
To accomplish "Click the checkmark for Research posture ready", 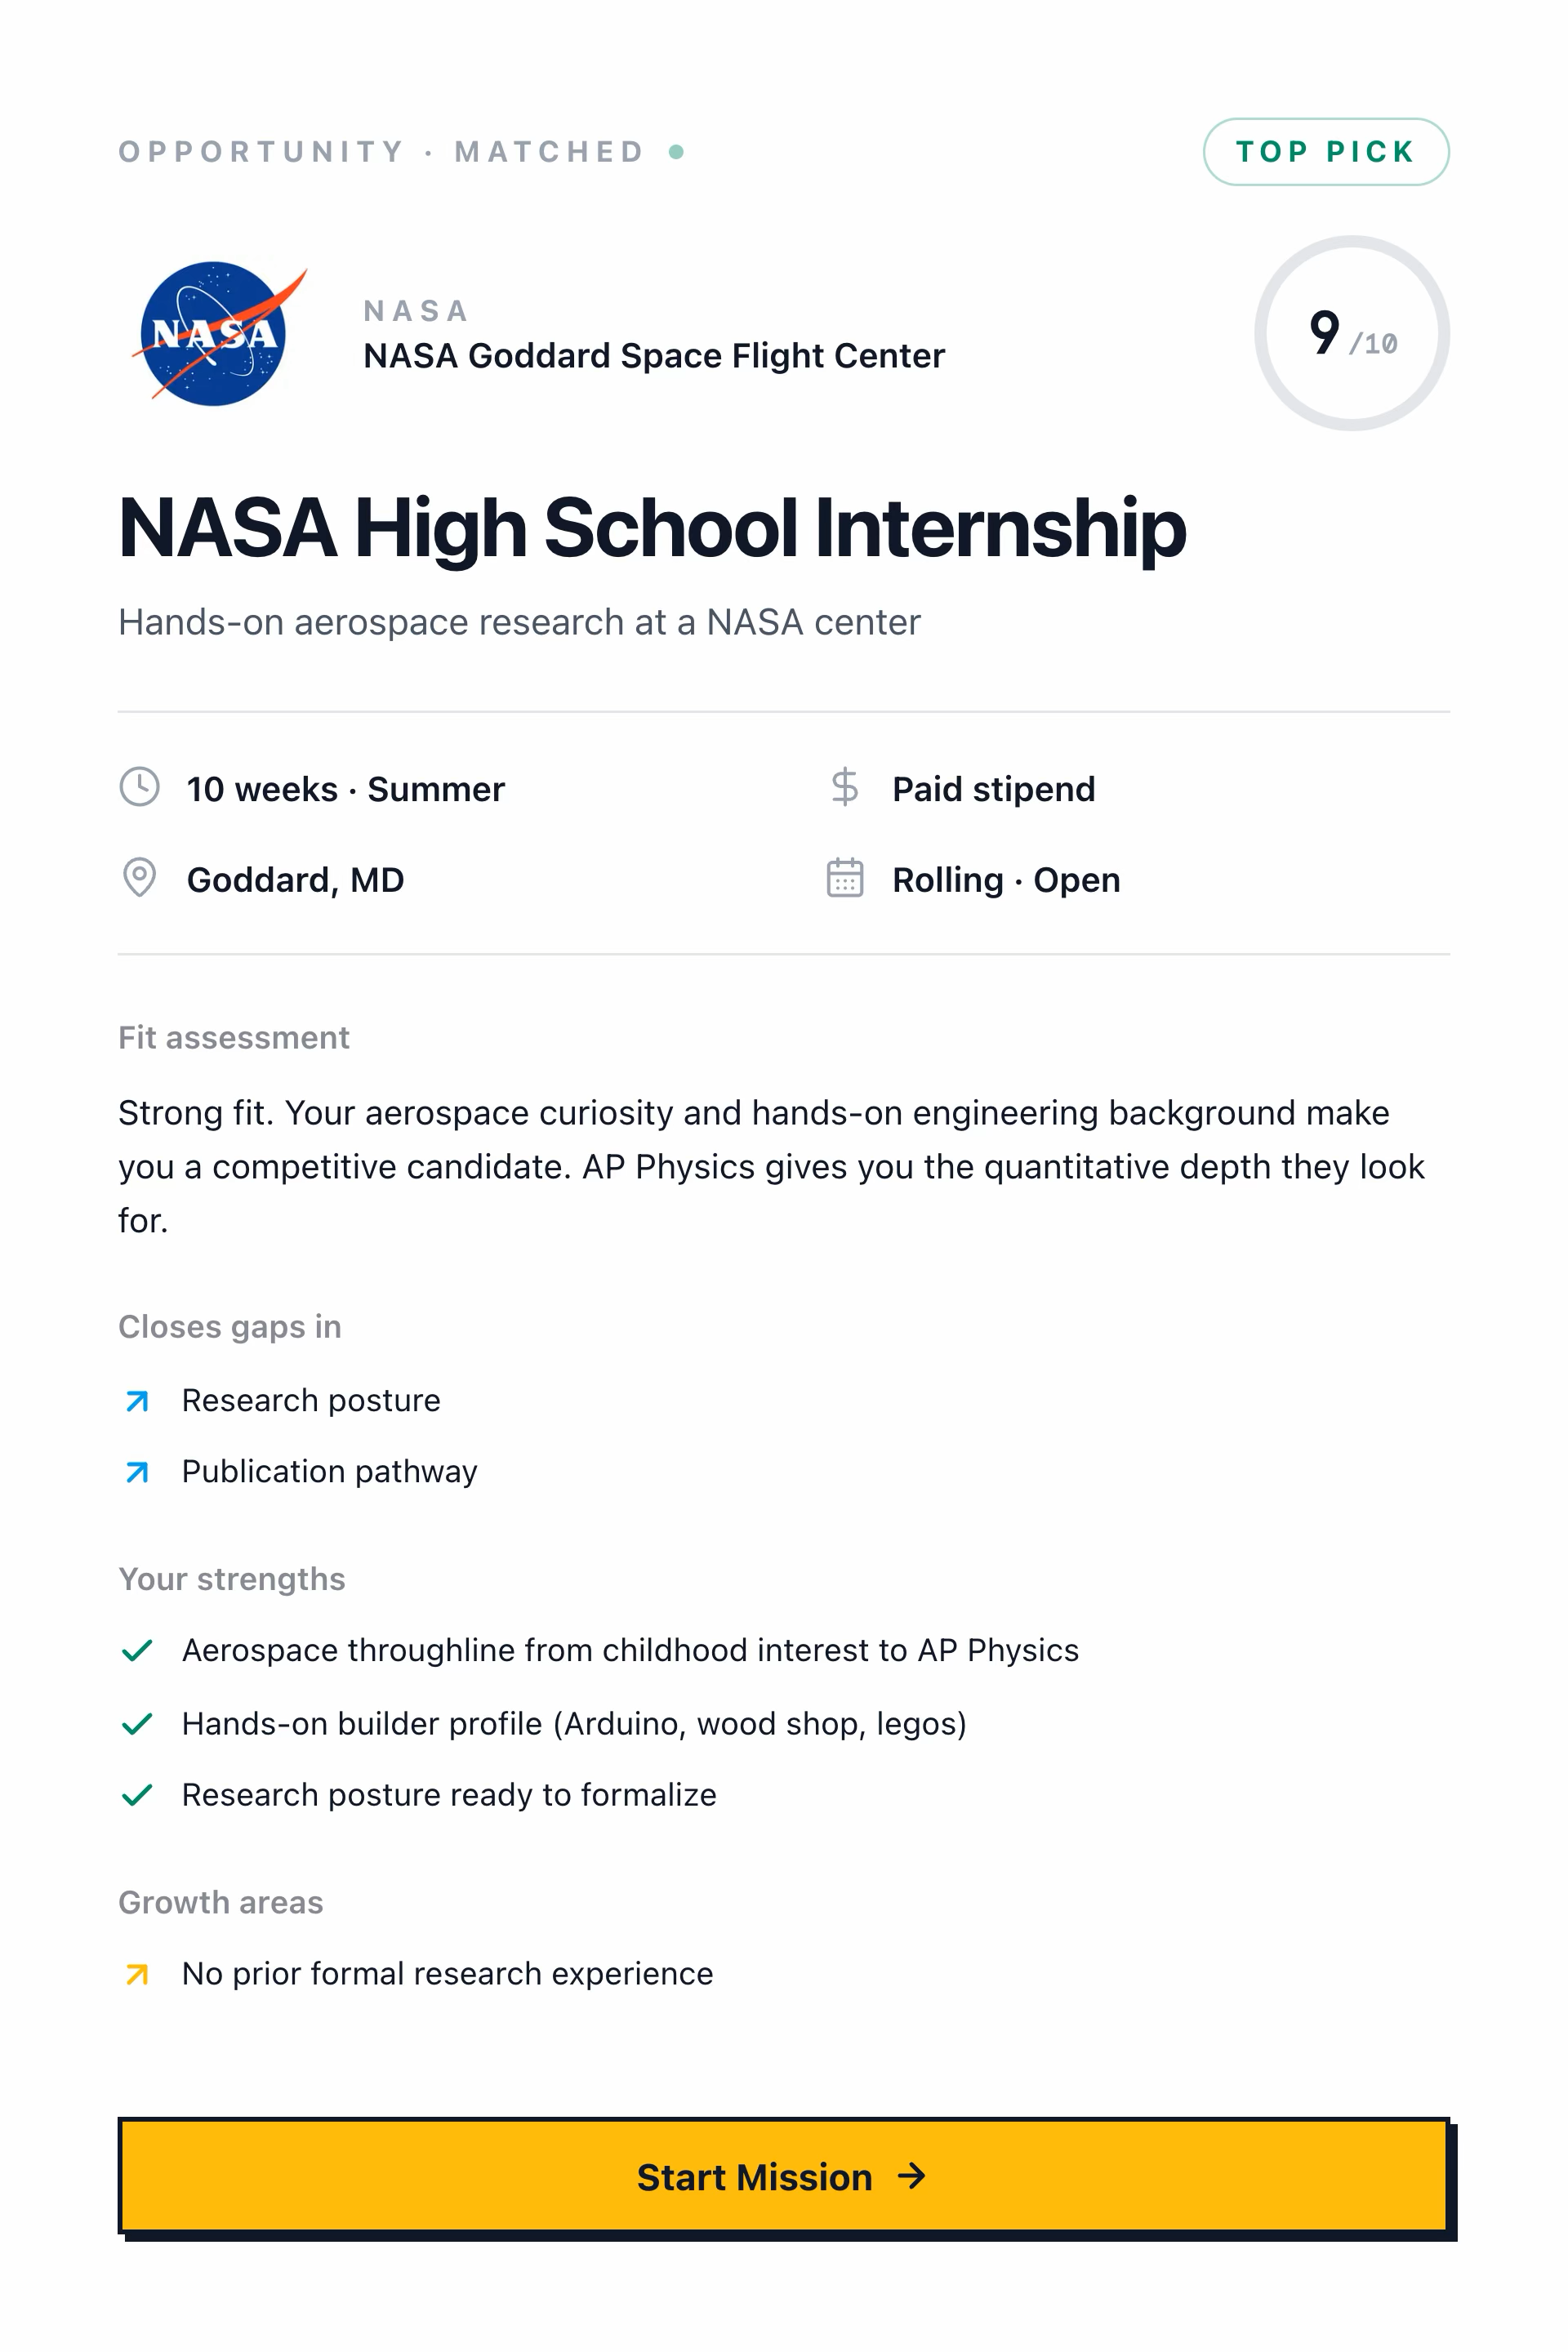I will click(136, 1795).
